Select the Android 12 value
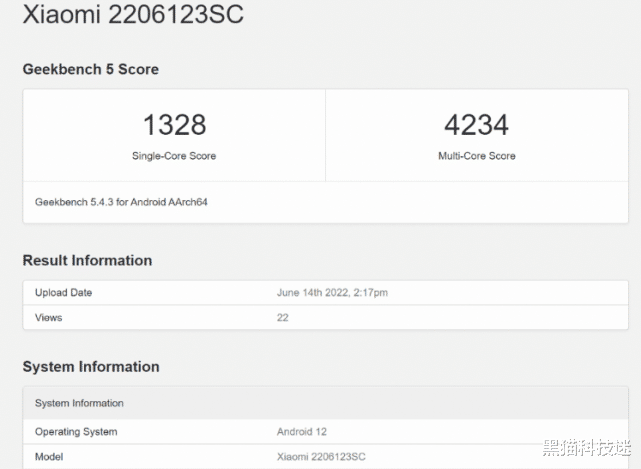 (301, 432)
